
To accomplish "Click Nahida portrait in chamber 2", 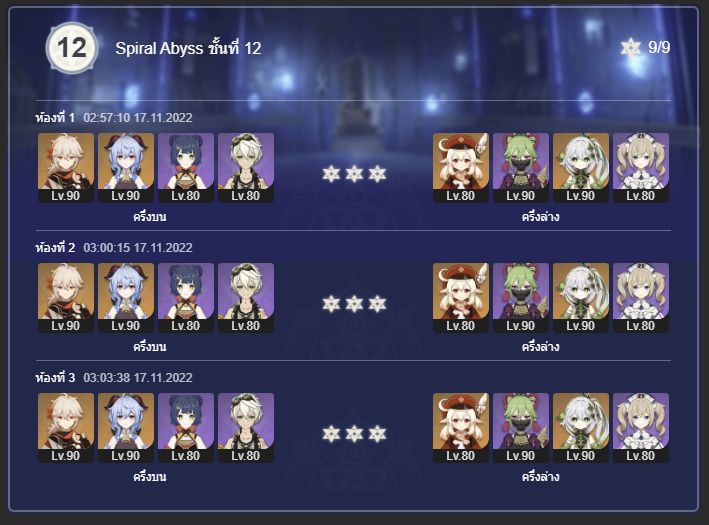I will click(581, 298).
